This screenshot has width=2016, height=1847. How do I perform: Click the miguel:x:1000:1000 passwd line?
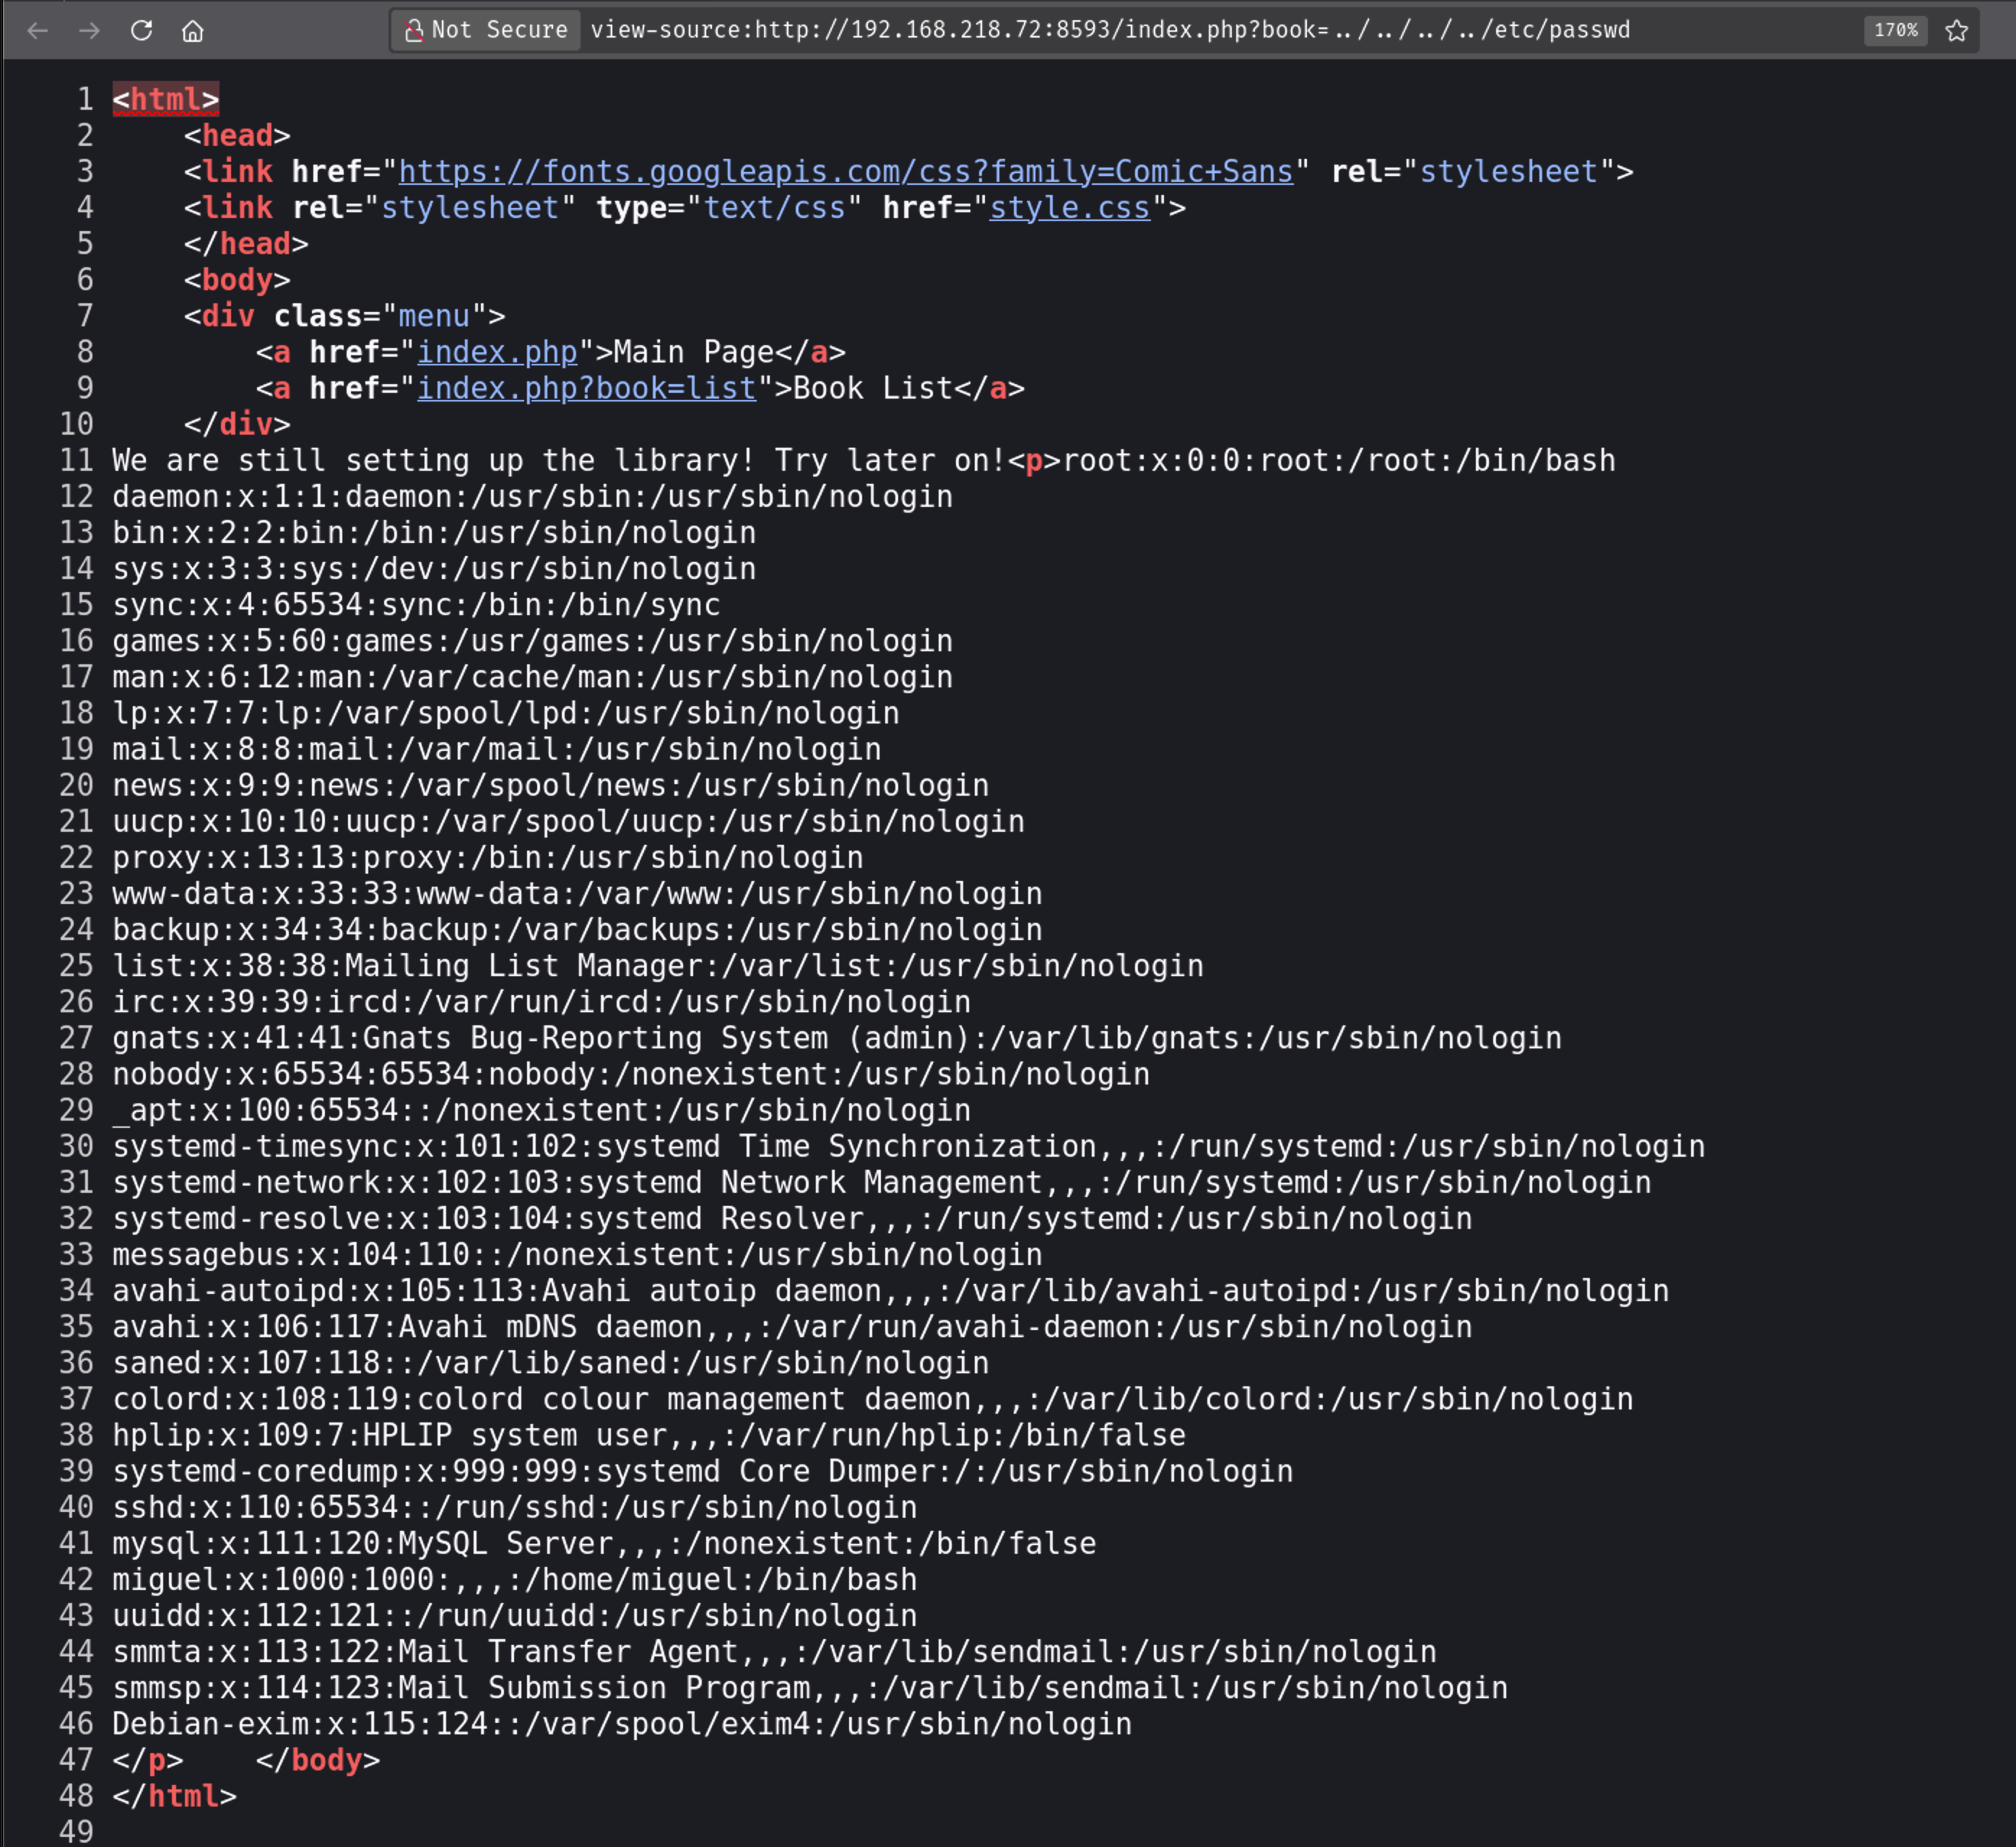pos(515,1579)
